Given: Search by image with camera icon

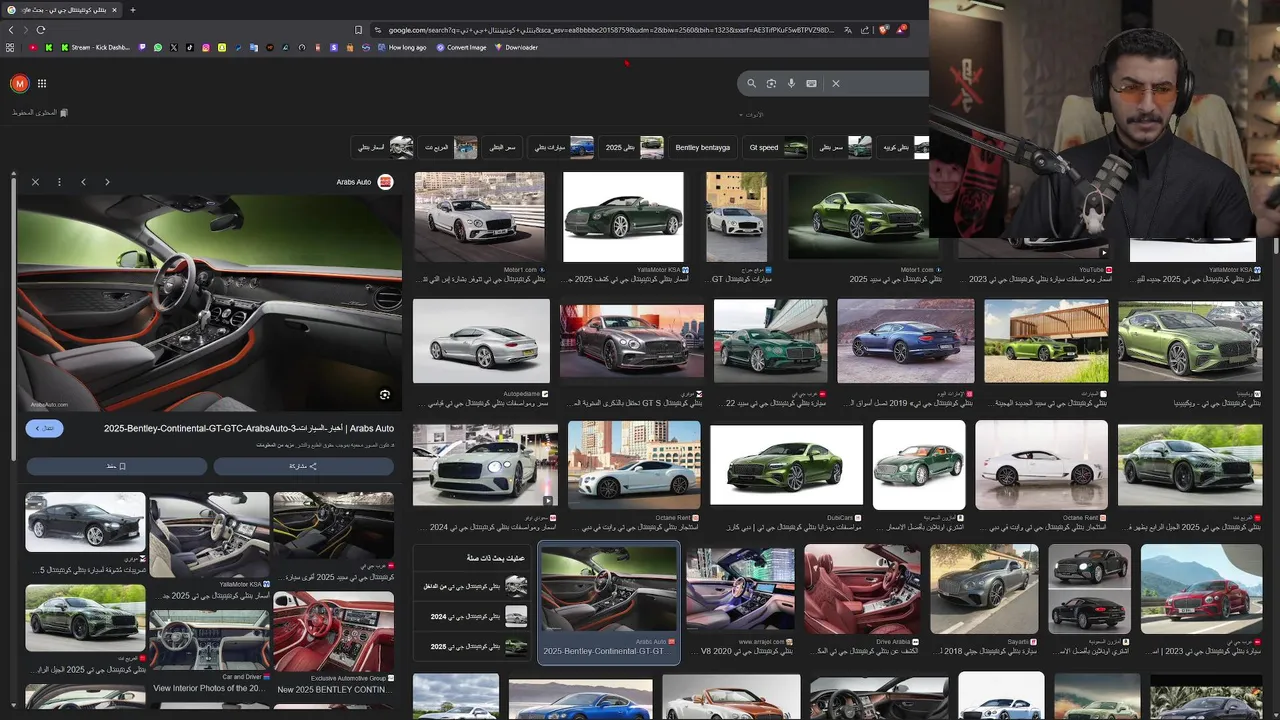Looking at the screenshot, I should point(771,83).
